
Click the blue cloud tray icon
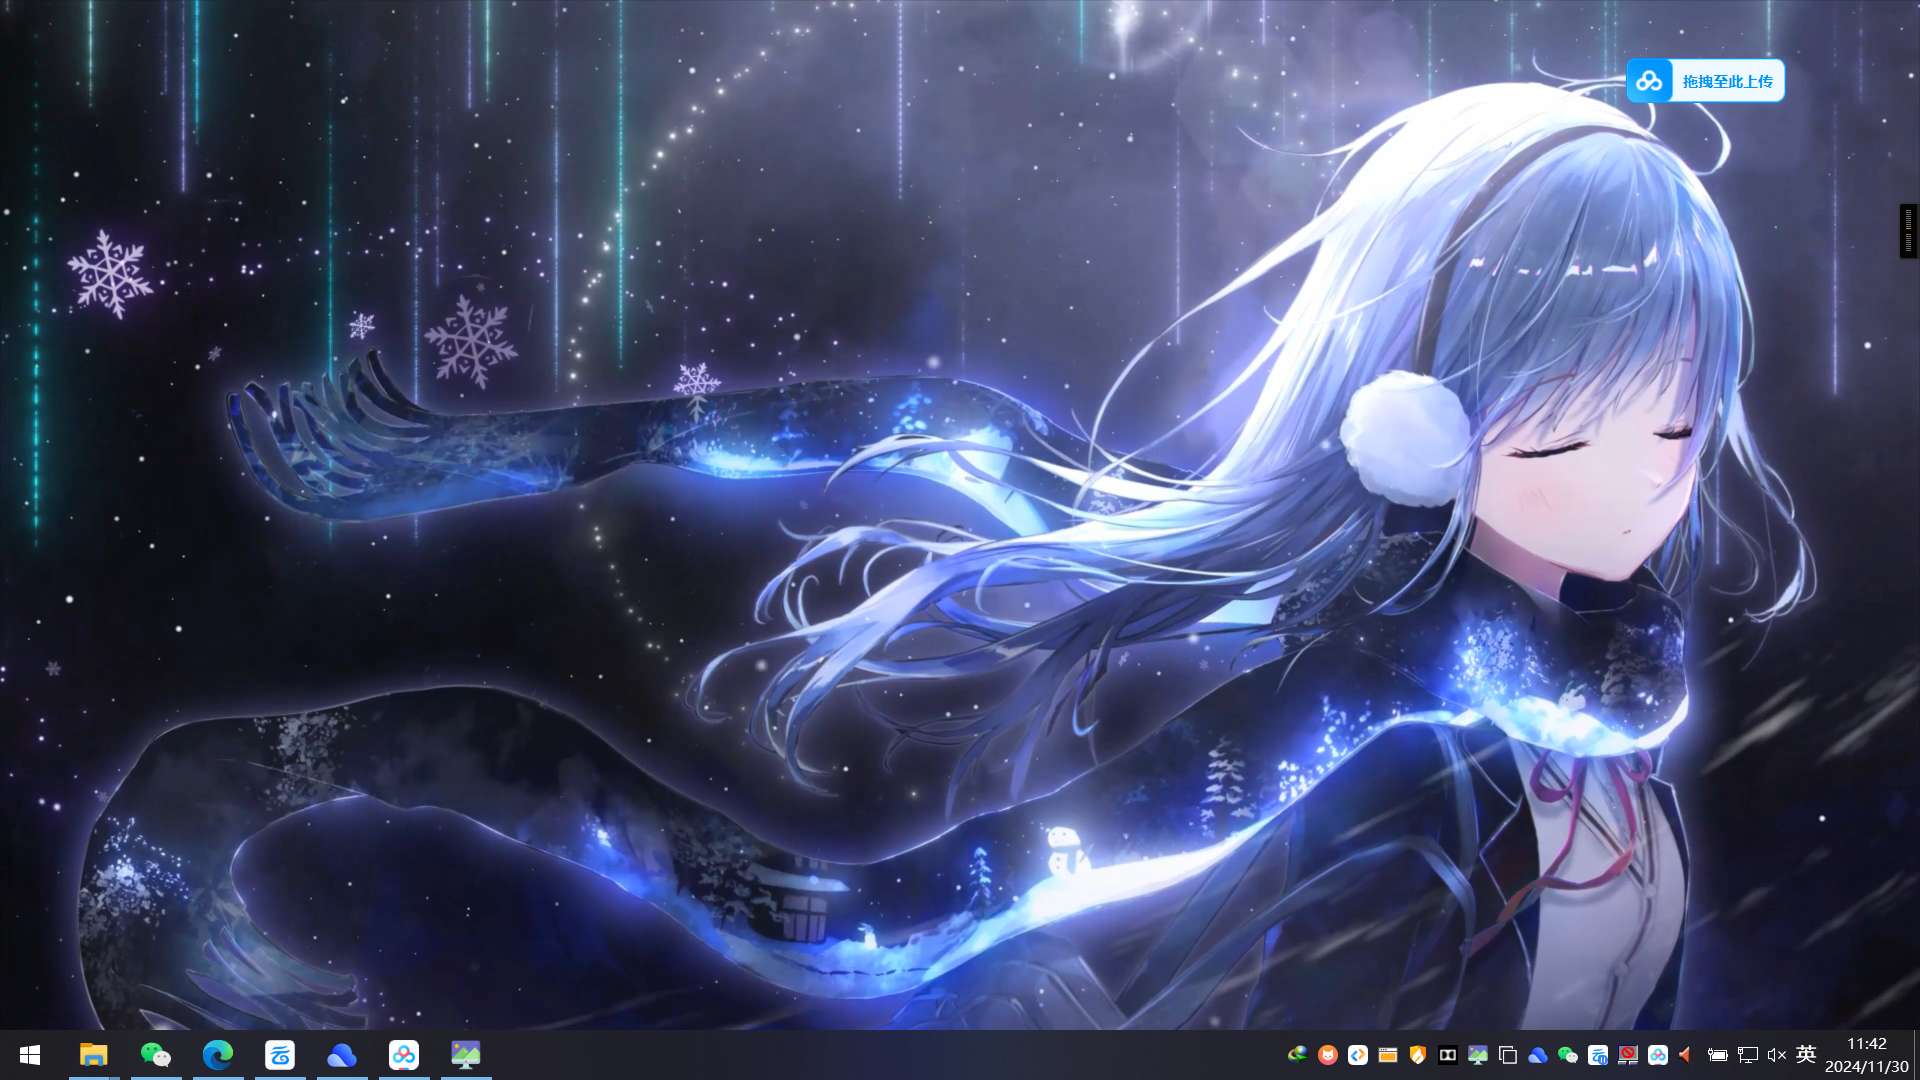pyautogui.click(x=1537, y=1055)
